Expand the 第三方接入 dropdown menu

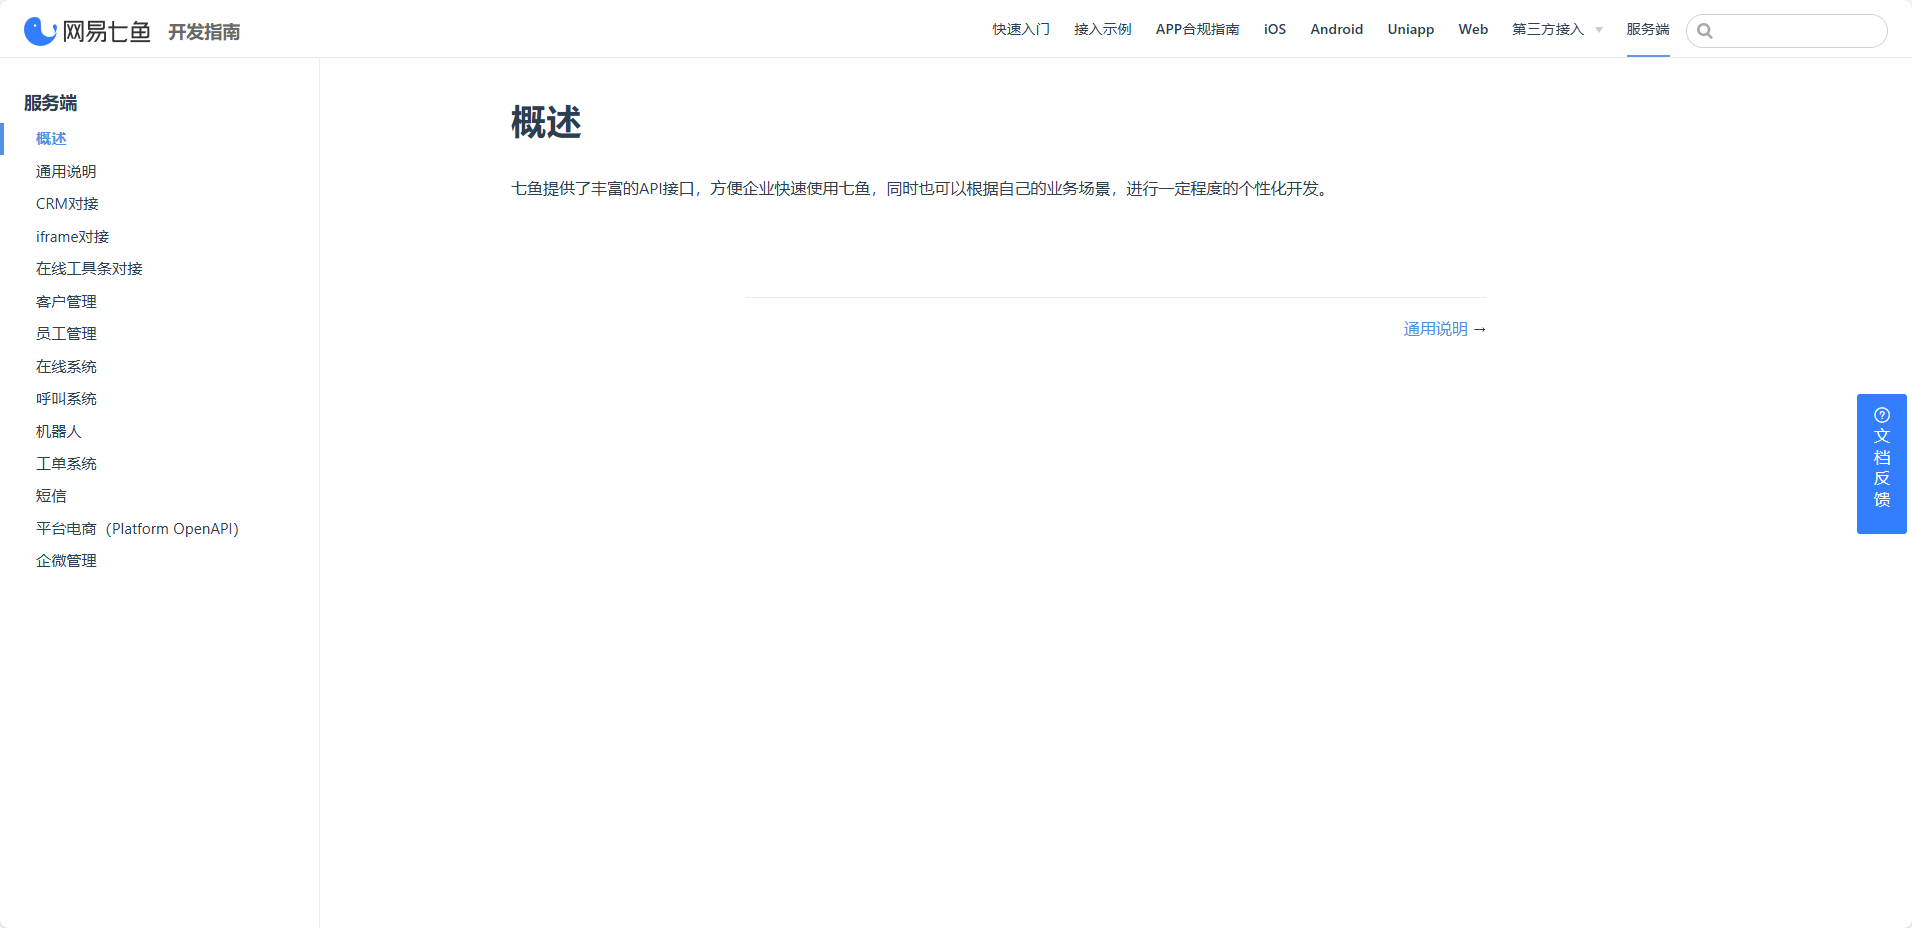pyautogui.click(x=1556, y=29)
